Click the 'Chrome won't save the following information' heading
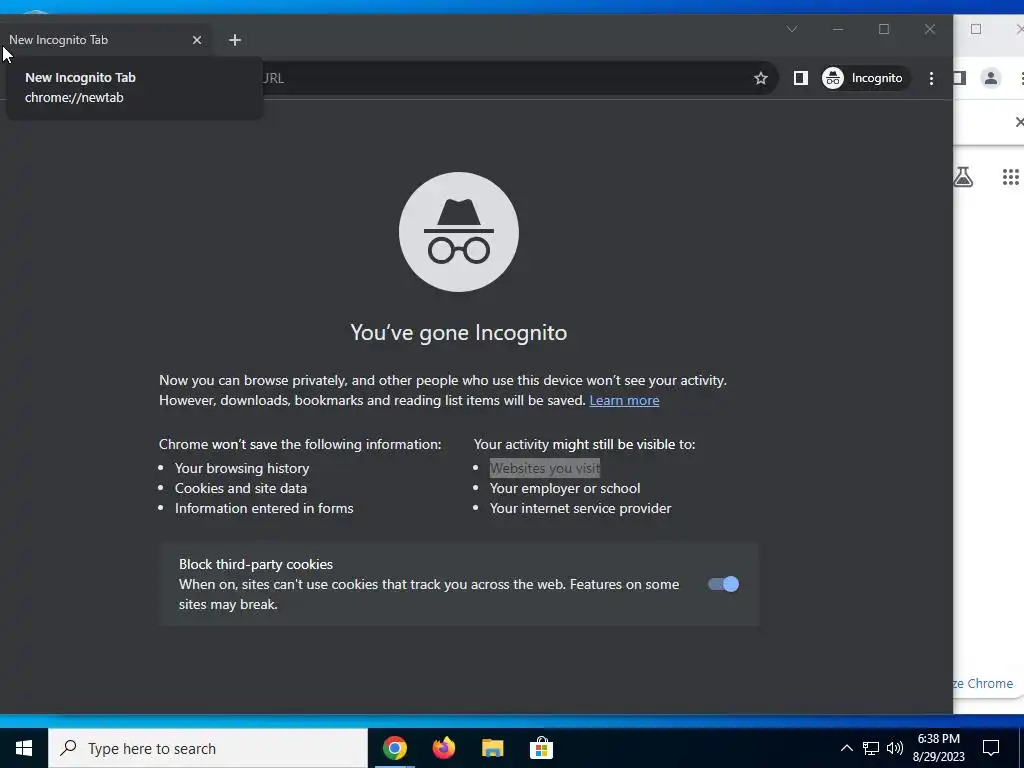The image size is (1024, 768). [300, 444]
